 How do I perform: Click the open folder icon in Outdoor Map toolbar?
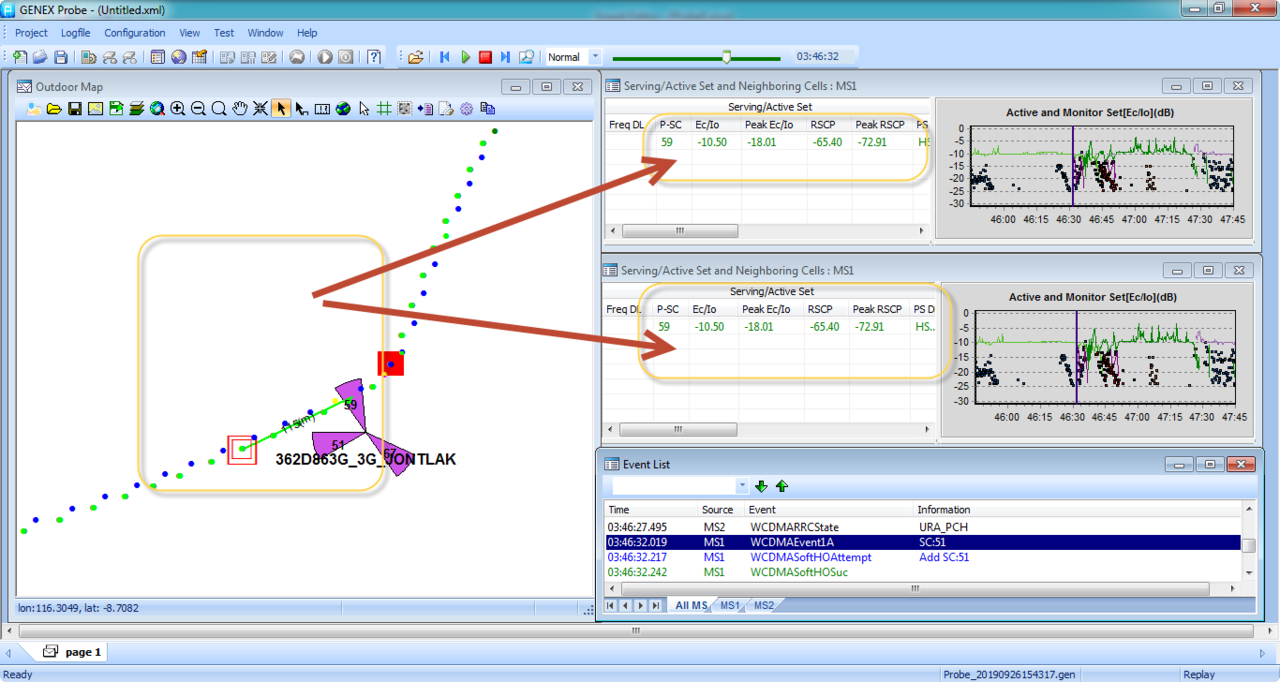tap(54, 108)
